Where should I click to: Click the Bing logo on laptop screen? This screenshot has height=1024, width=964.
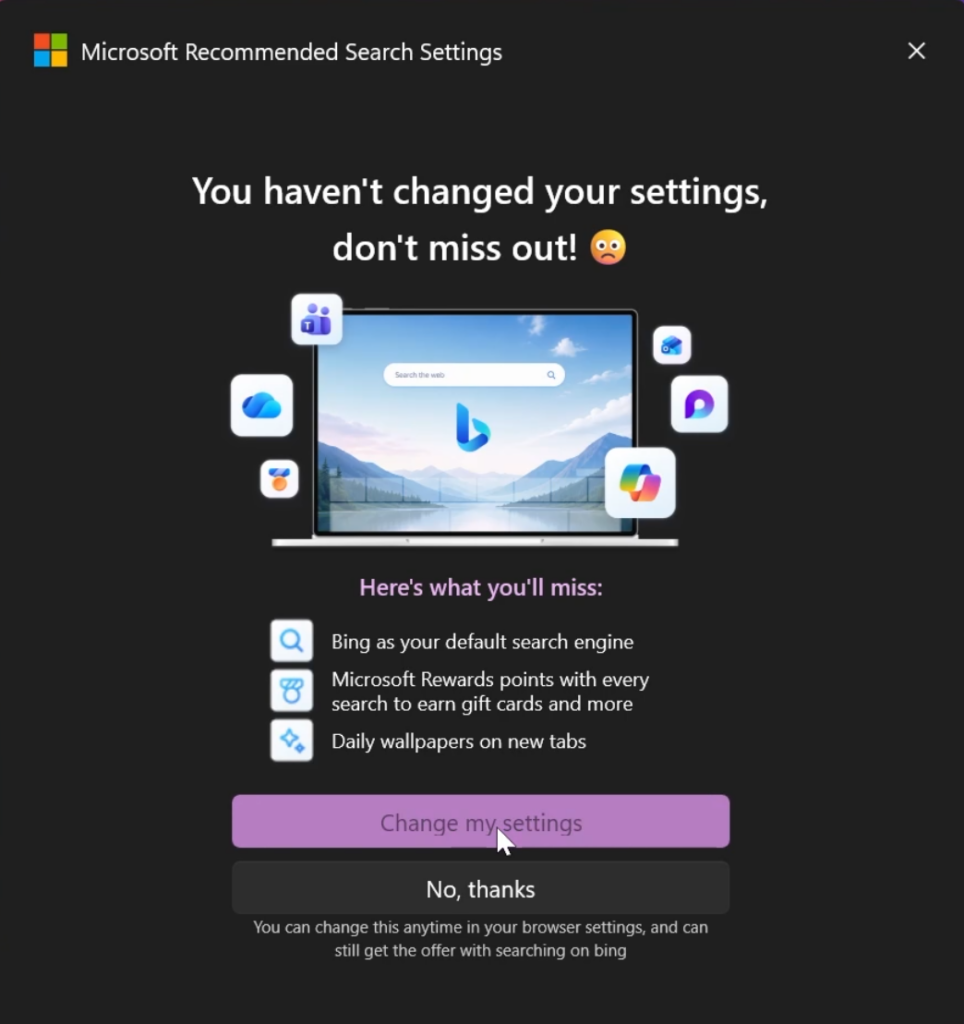coord(472,428)
